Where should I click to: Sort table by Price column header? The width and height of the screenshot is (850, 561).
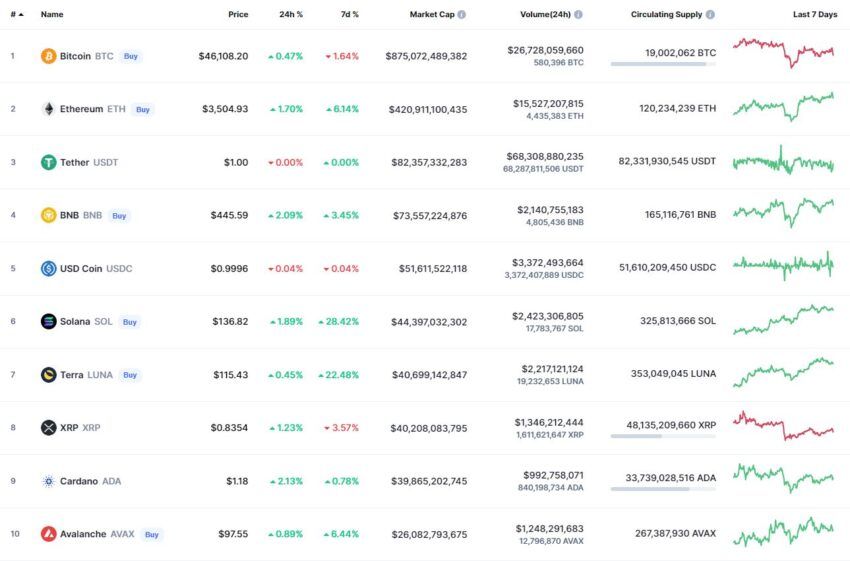tap(238, 15)
